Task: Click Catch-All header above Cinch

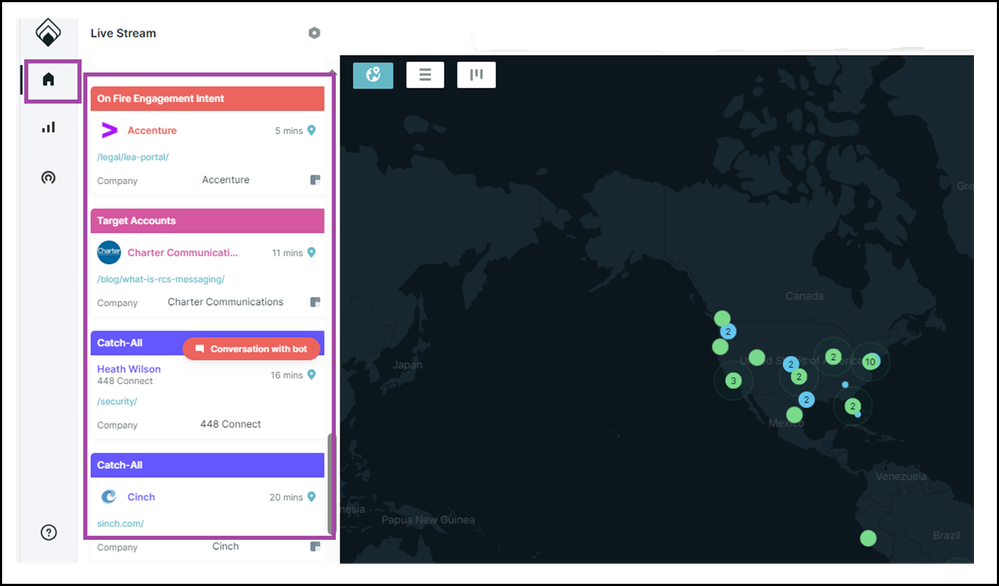Action: 208,465
